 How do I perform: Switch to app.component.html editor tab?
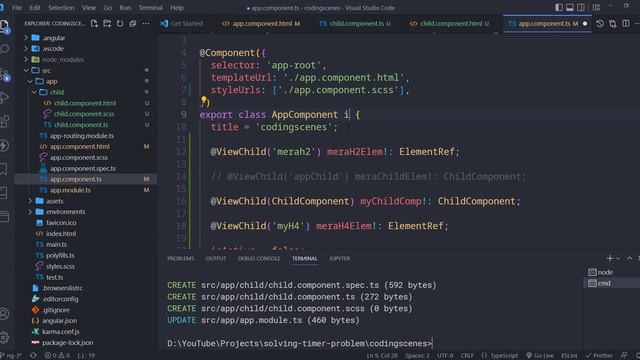tap(261, 24)
